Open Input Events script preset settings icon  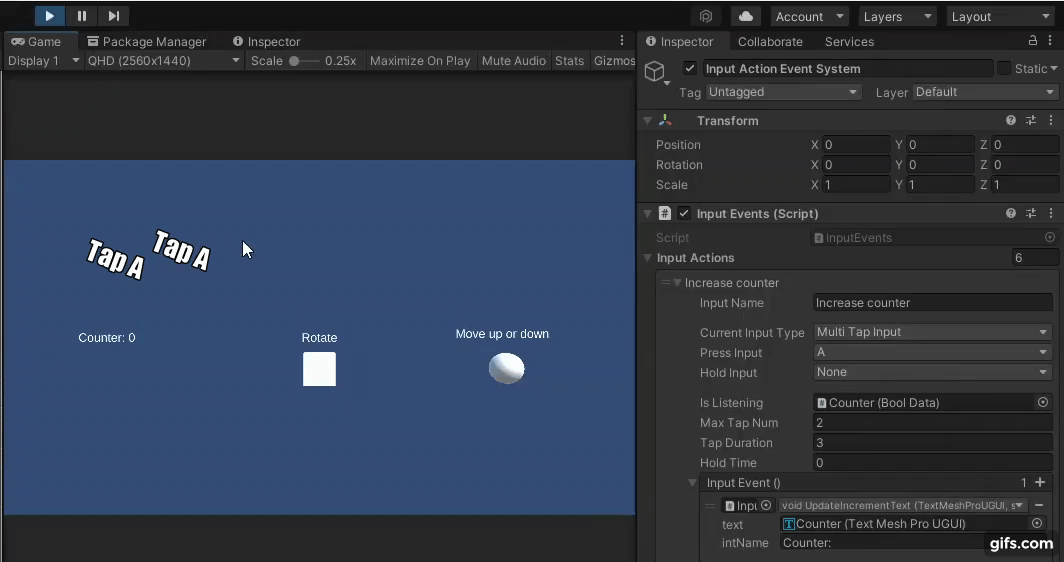click(1031, 213)
